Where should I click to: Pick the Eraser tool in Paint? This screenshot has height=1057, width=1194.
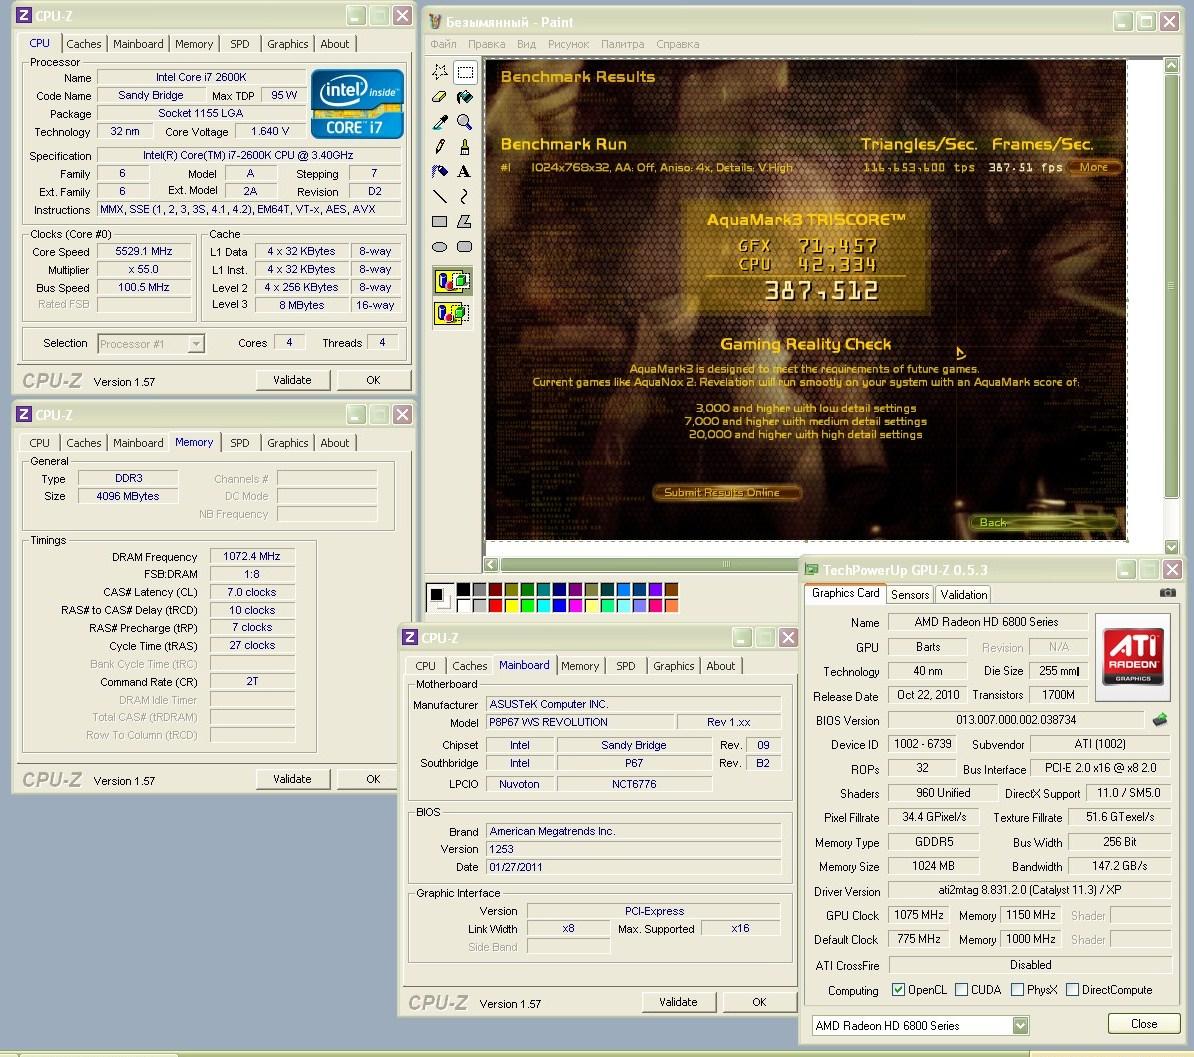(x=439, y=97)
